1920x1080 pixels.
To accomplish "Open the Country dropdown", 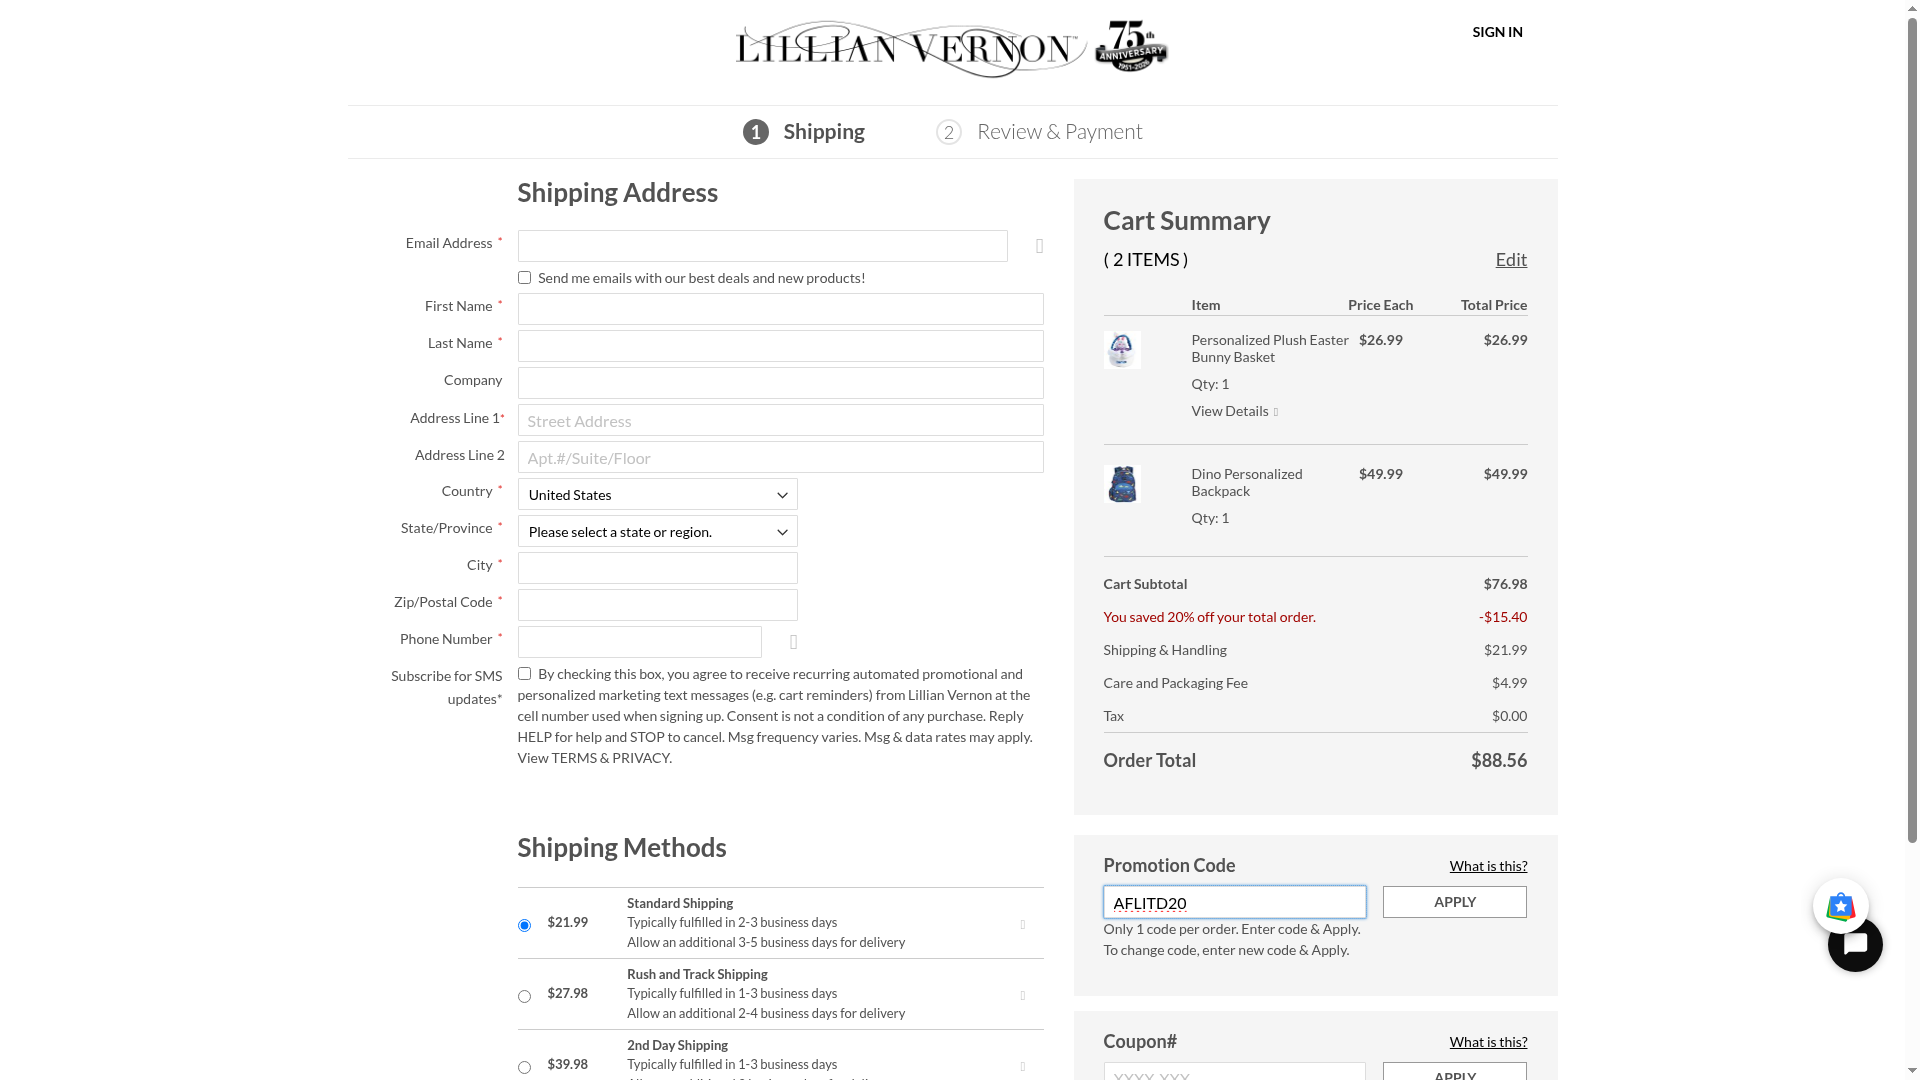I will 657,495.
